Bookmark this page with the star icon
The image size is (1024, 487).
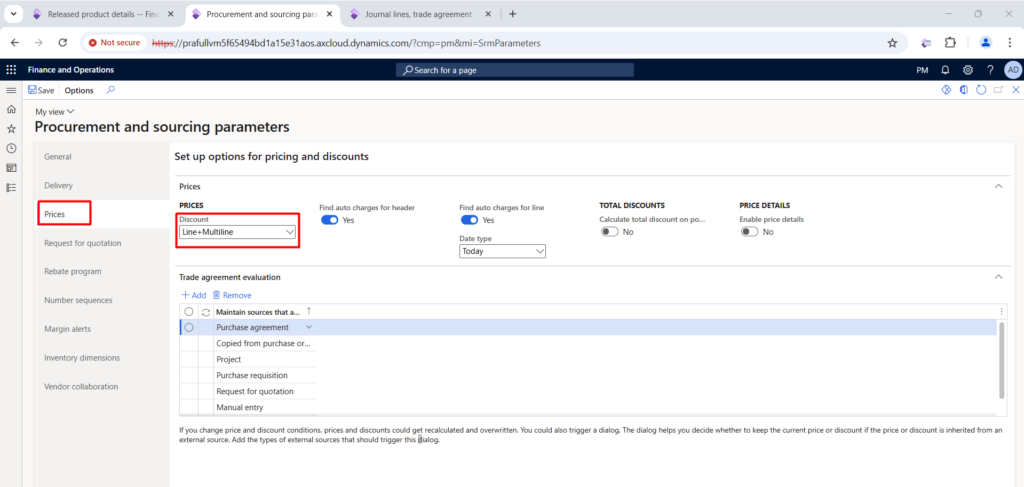[892, 42]
